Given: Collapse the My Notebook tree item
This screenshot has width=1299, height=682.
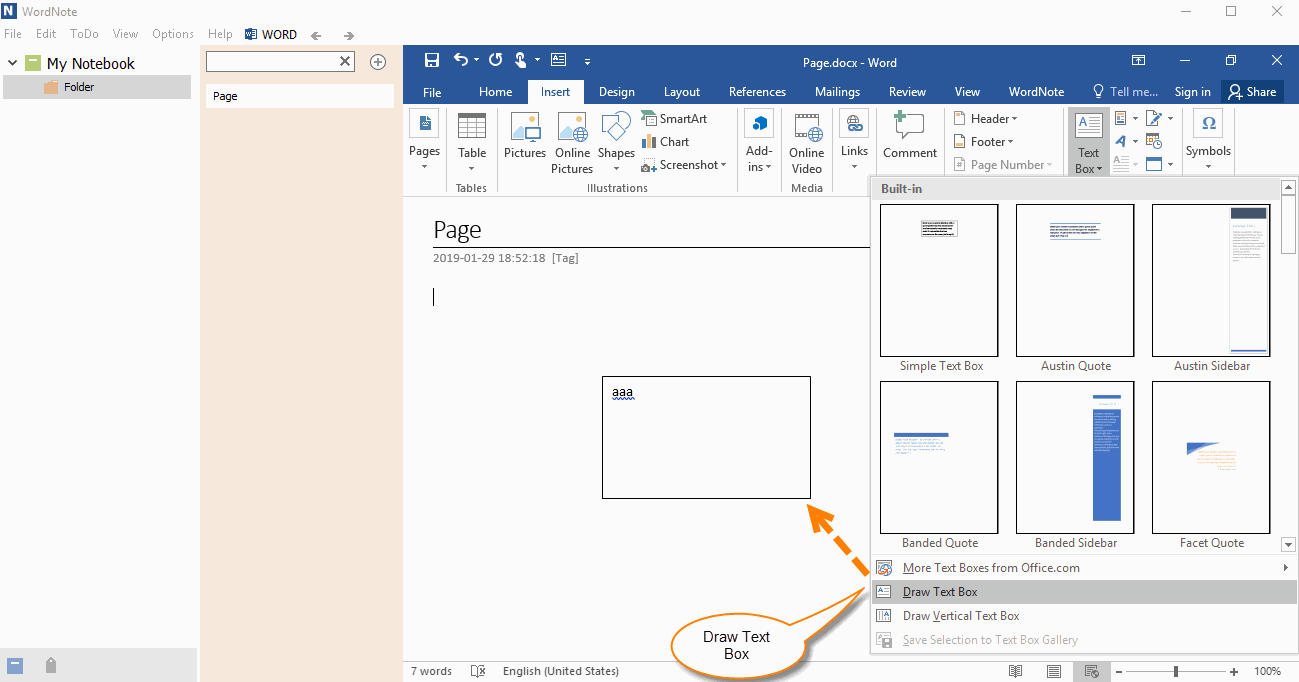Looking at the screenshot, I should (x=12, y=62).
